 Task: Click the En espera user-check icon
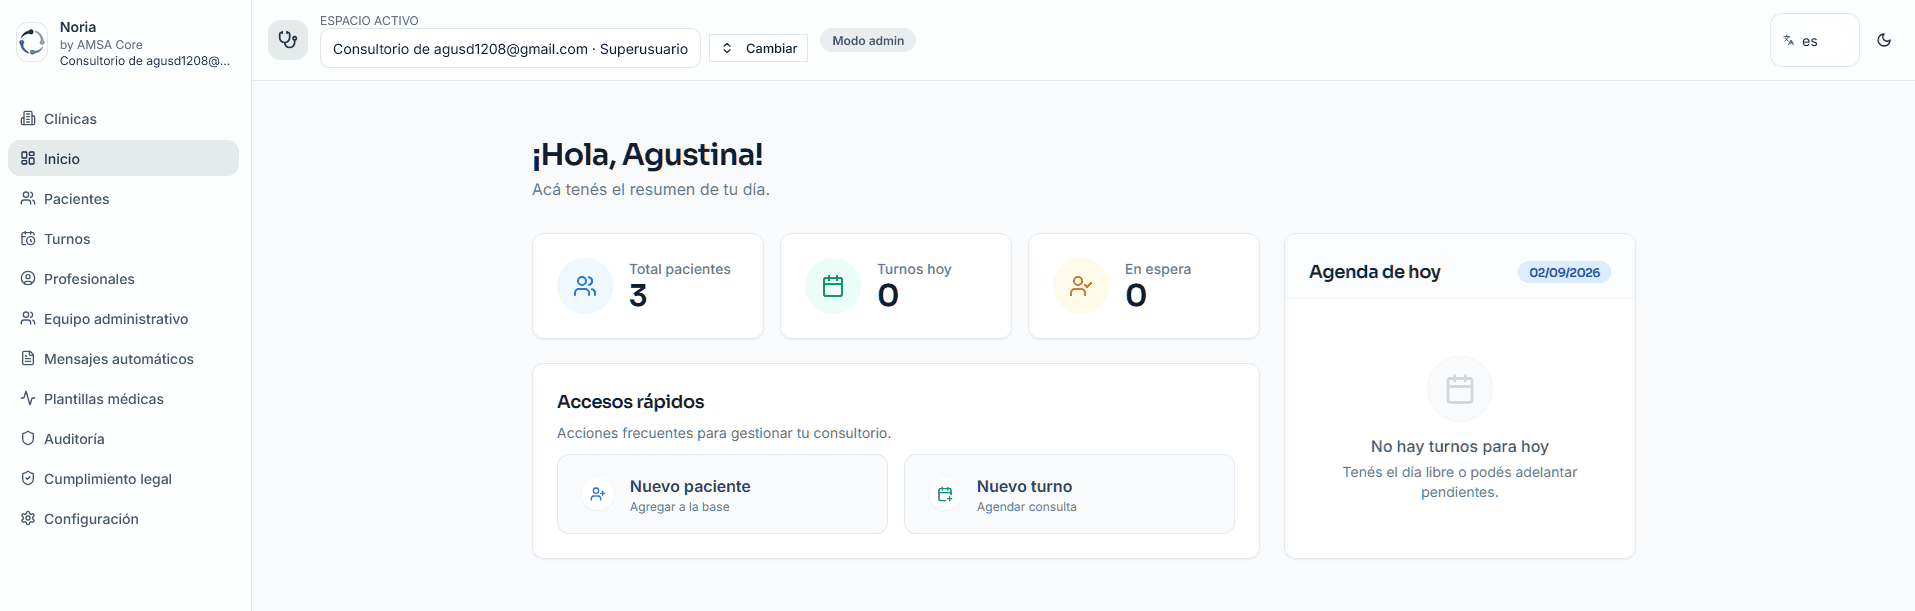(1081, 286)
